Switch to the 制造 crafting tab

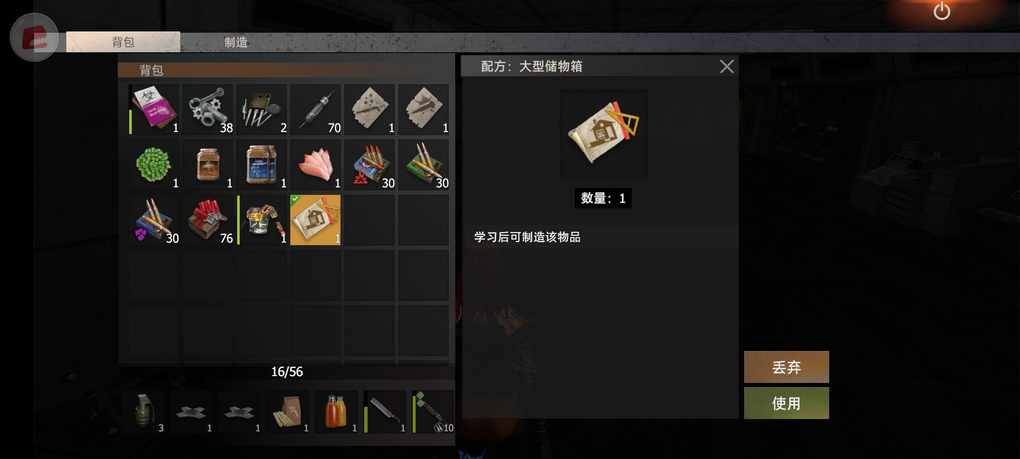point(236,43)
